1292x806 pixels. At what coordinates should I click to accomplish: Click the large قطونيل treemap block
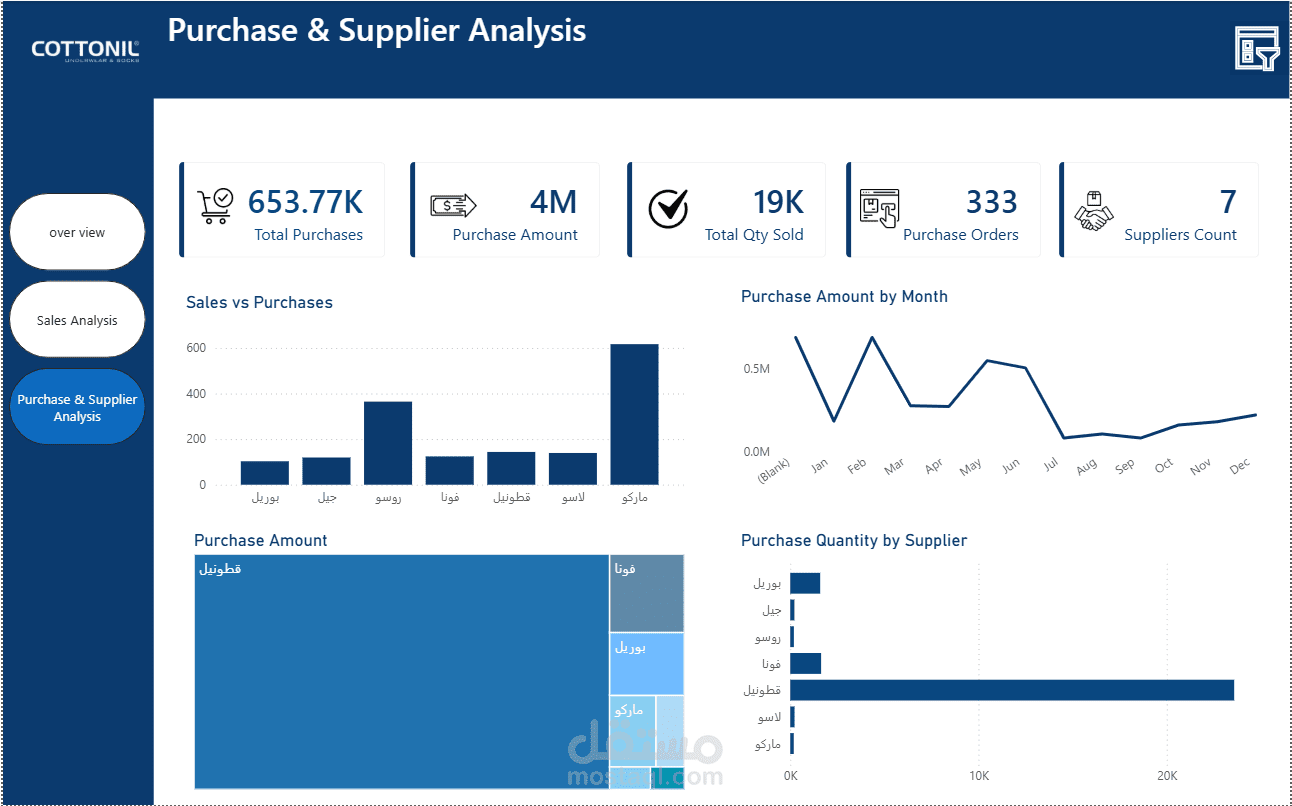point(401,672)
